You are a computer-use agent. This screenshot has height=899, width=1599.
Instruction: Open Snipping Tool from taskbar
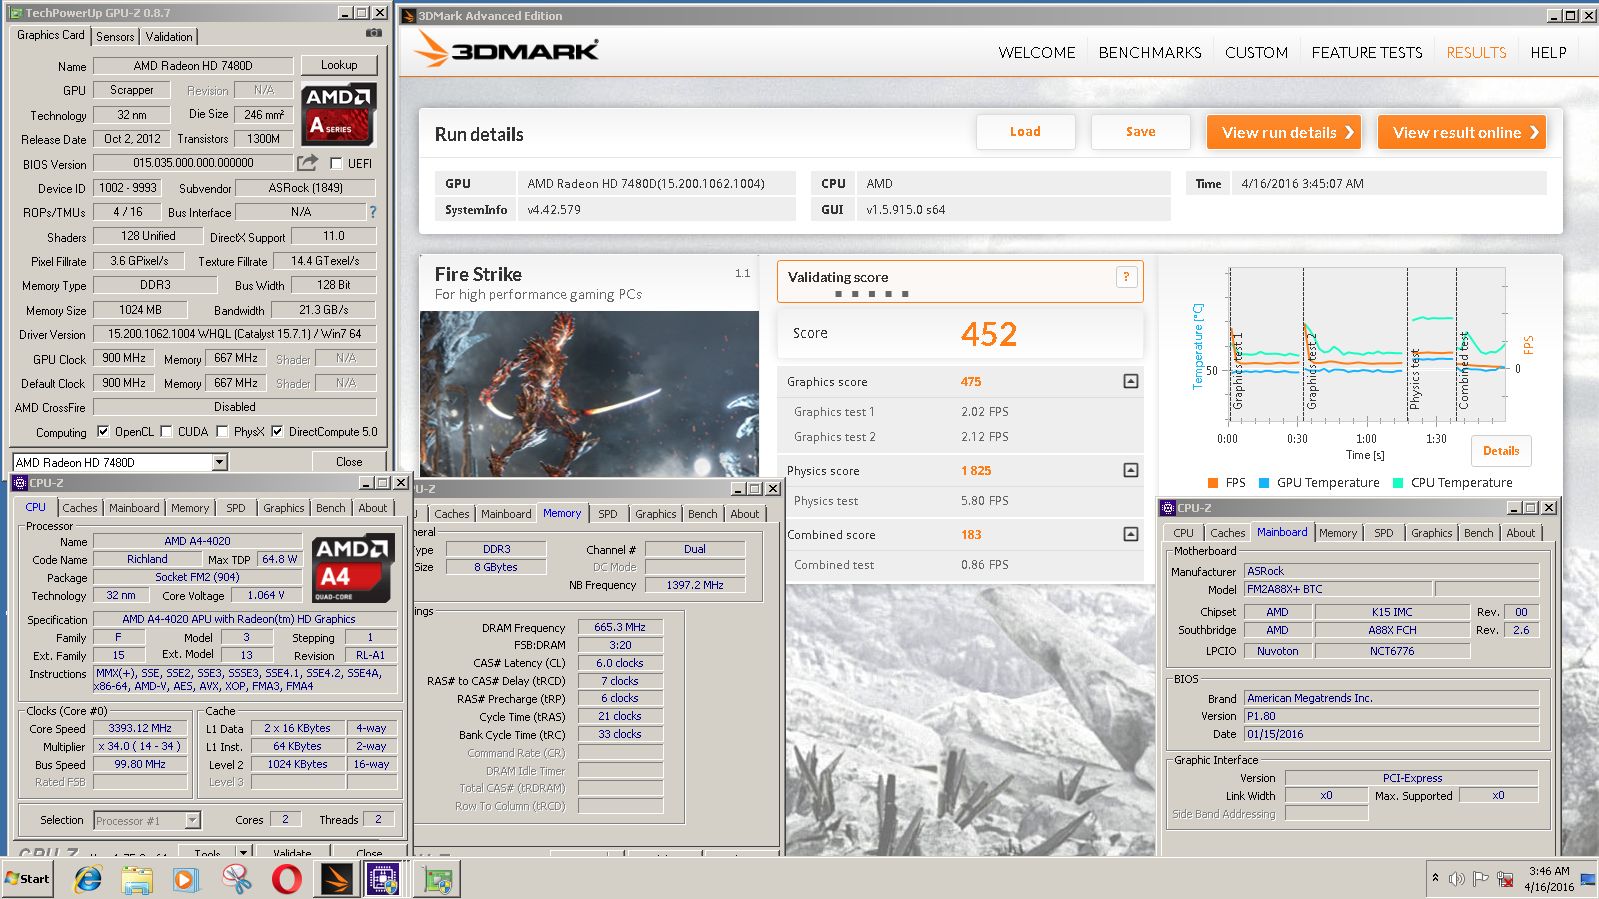[x=236, y=879]
